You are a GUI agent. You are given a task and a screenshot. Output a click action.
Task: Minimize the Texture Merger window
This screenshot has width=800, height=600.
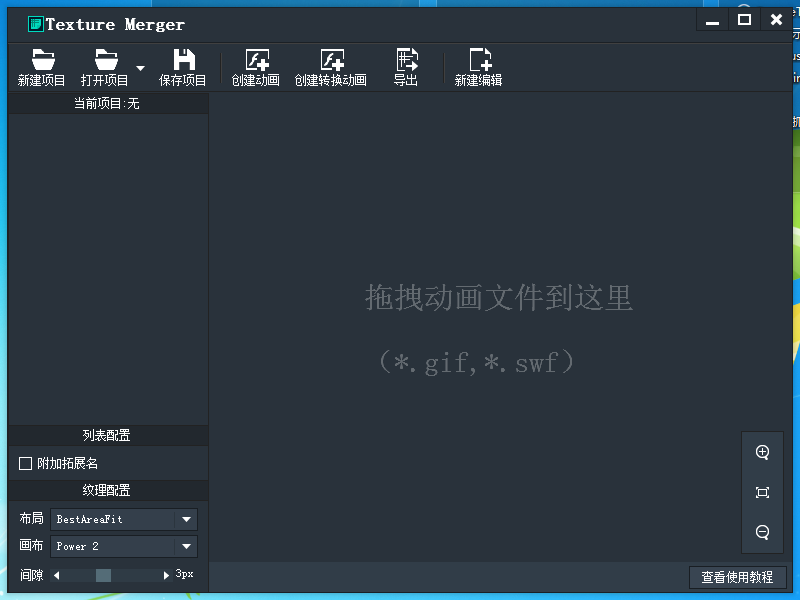713,21
